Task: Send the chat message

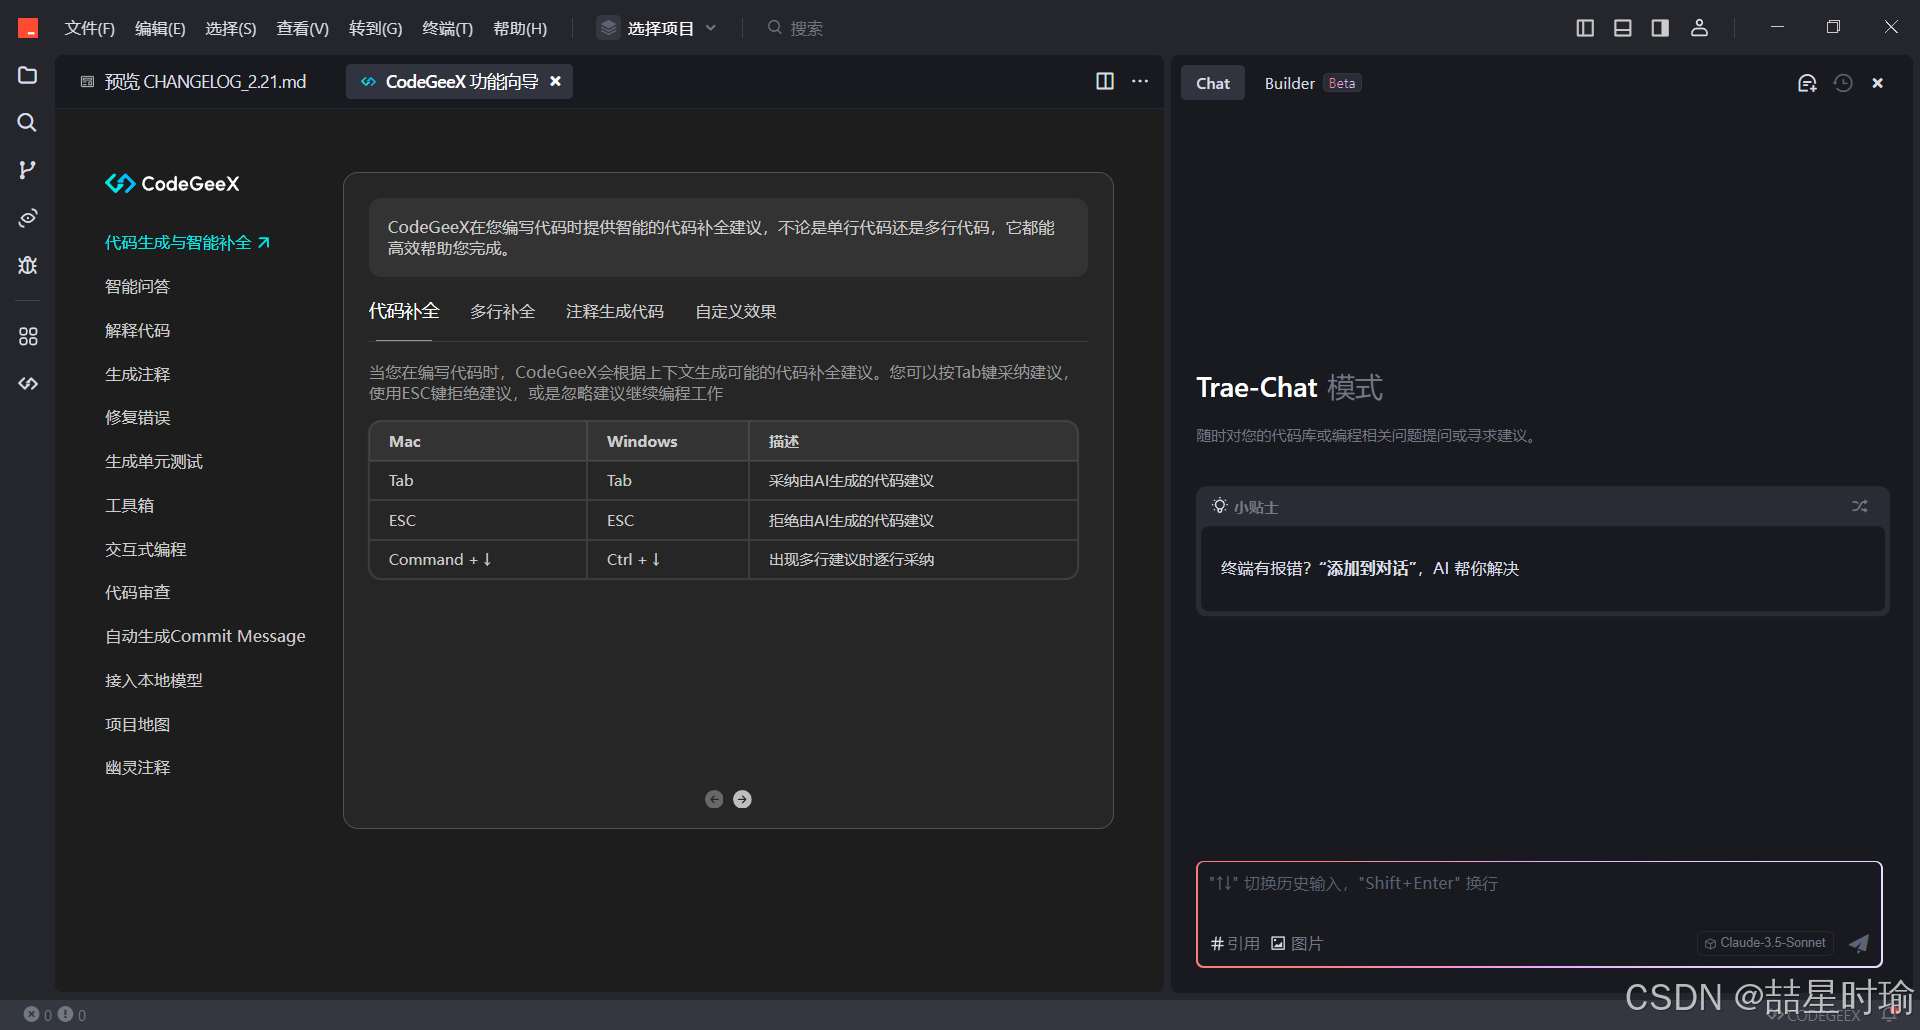Action: click(1859, 943)
